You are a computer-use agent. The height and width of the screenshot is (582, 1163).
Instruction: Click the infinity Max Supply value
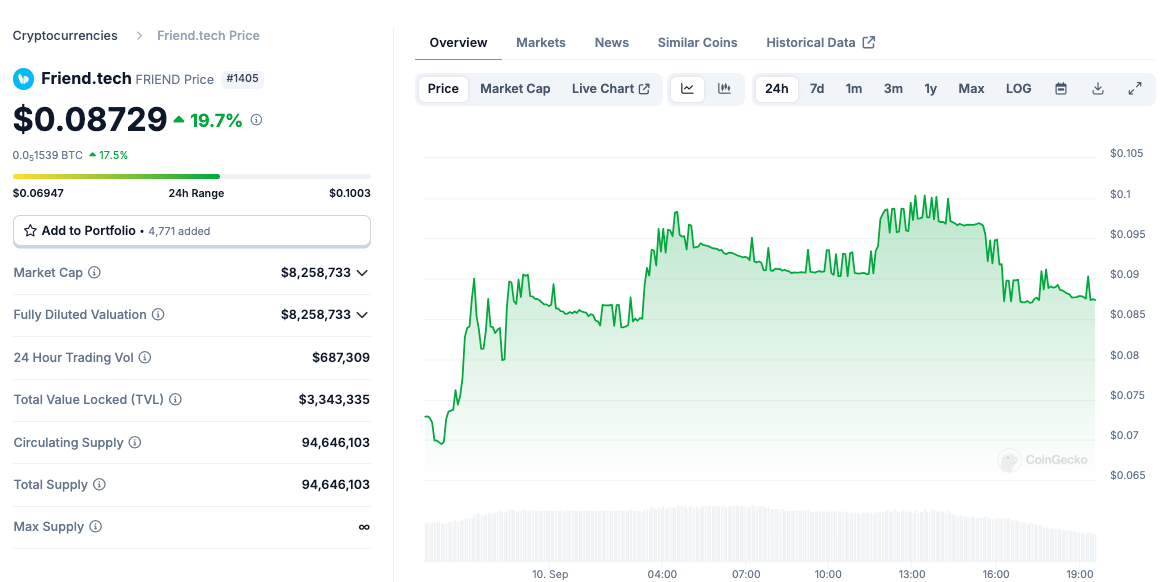[x=364, y=527]
